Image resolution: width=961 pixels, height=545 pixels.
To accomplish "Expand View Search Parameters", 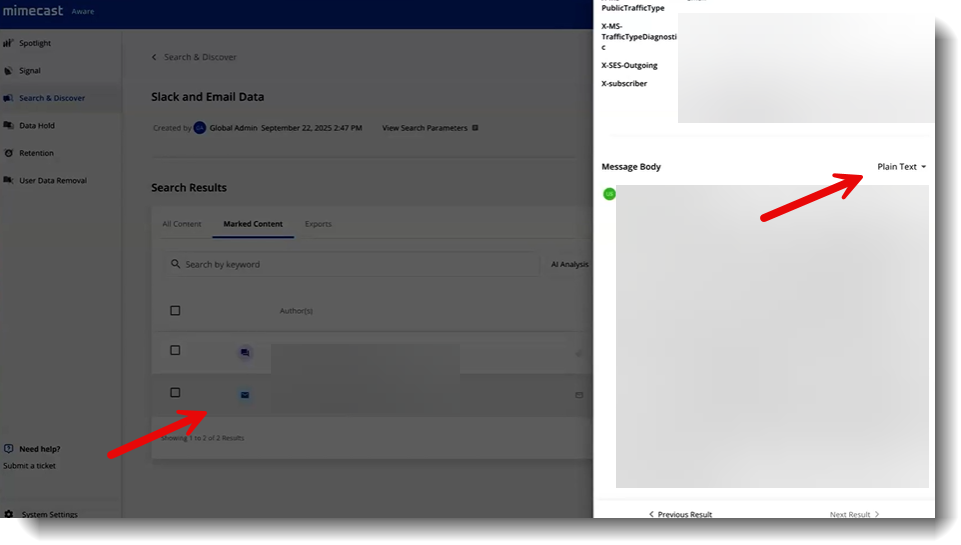I will [430, 128].
